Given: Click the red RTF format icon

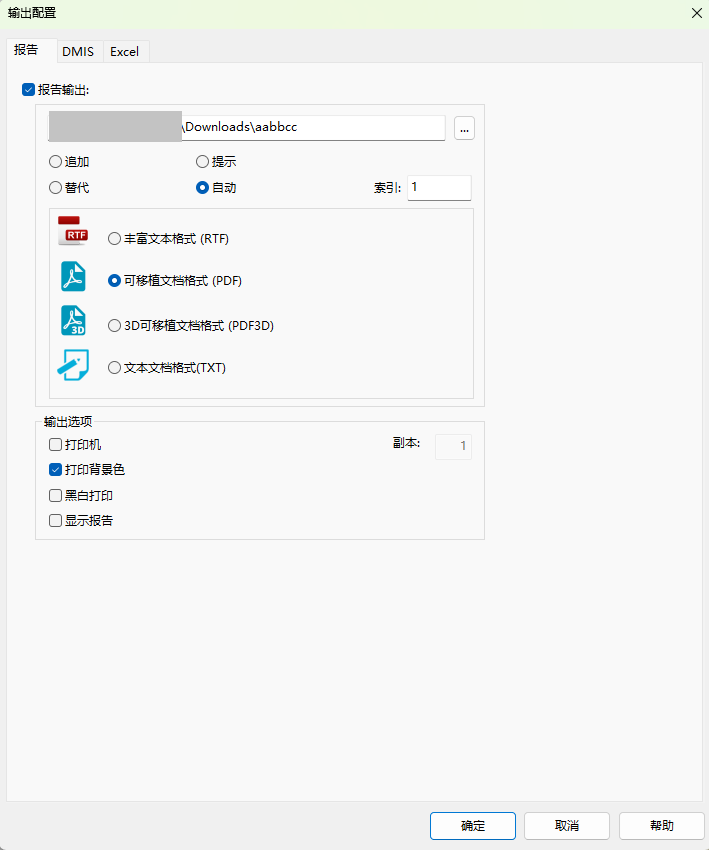Looking at the screenshot, I should [x=73, y=231].
